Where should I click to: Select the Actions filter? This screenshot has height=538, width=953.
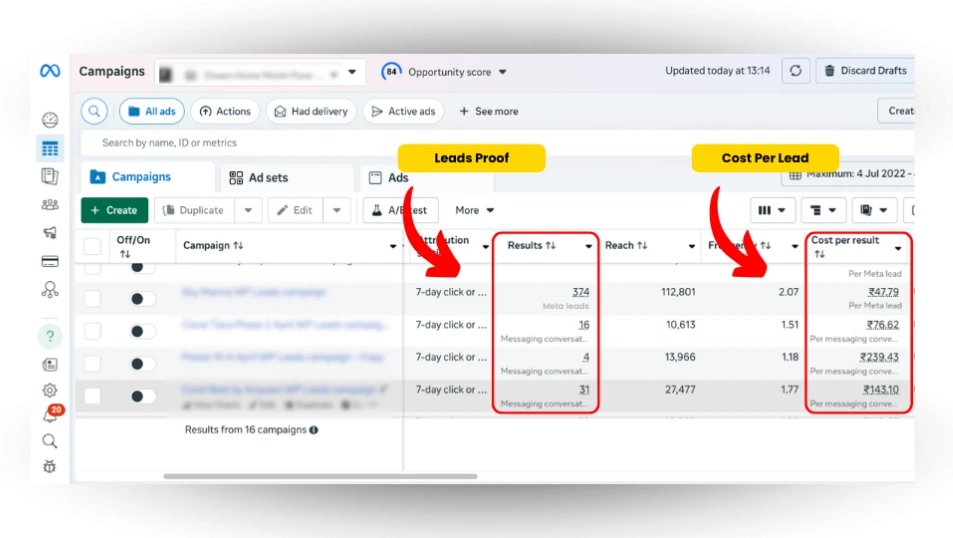tap(225, 111)
